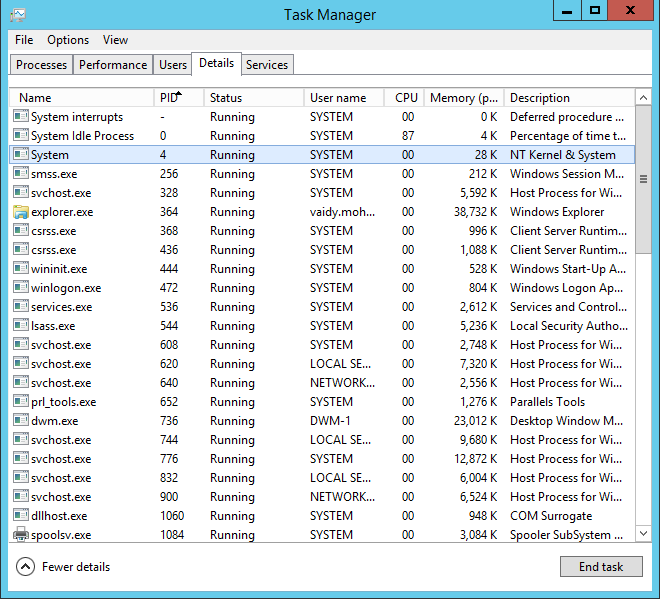Collapse view with Fewer details chevron

tap(26, 567)
